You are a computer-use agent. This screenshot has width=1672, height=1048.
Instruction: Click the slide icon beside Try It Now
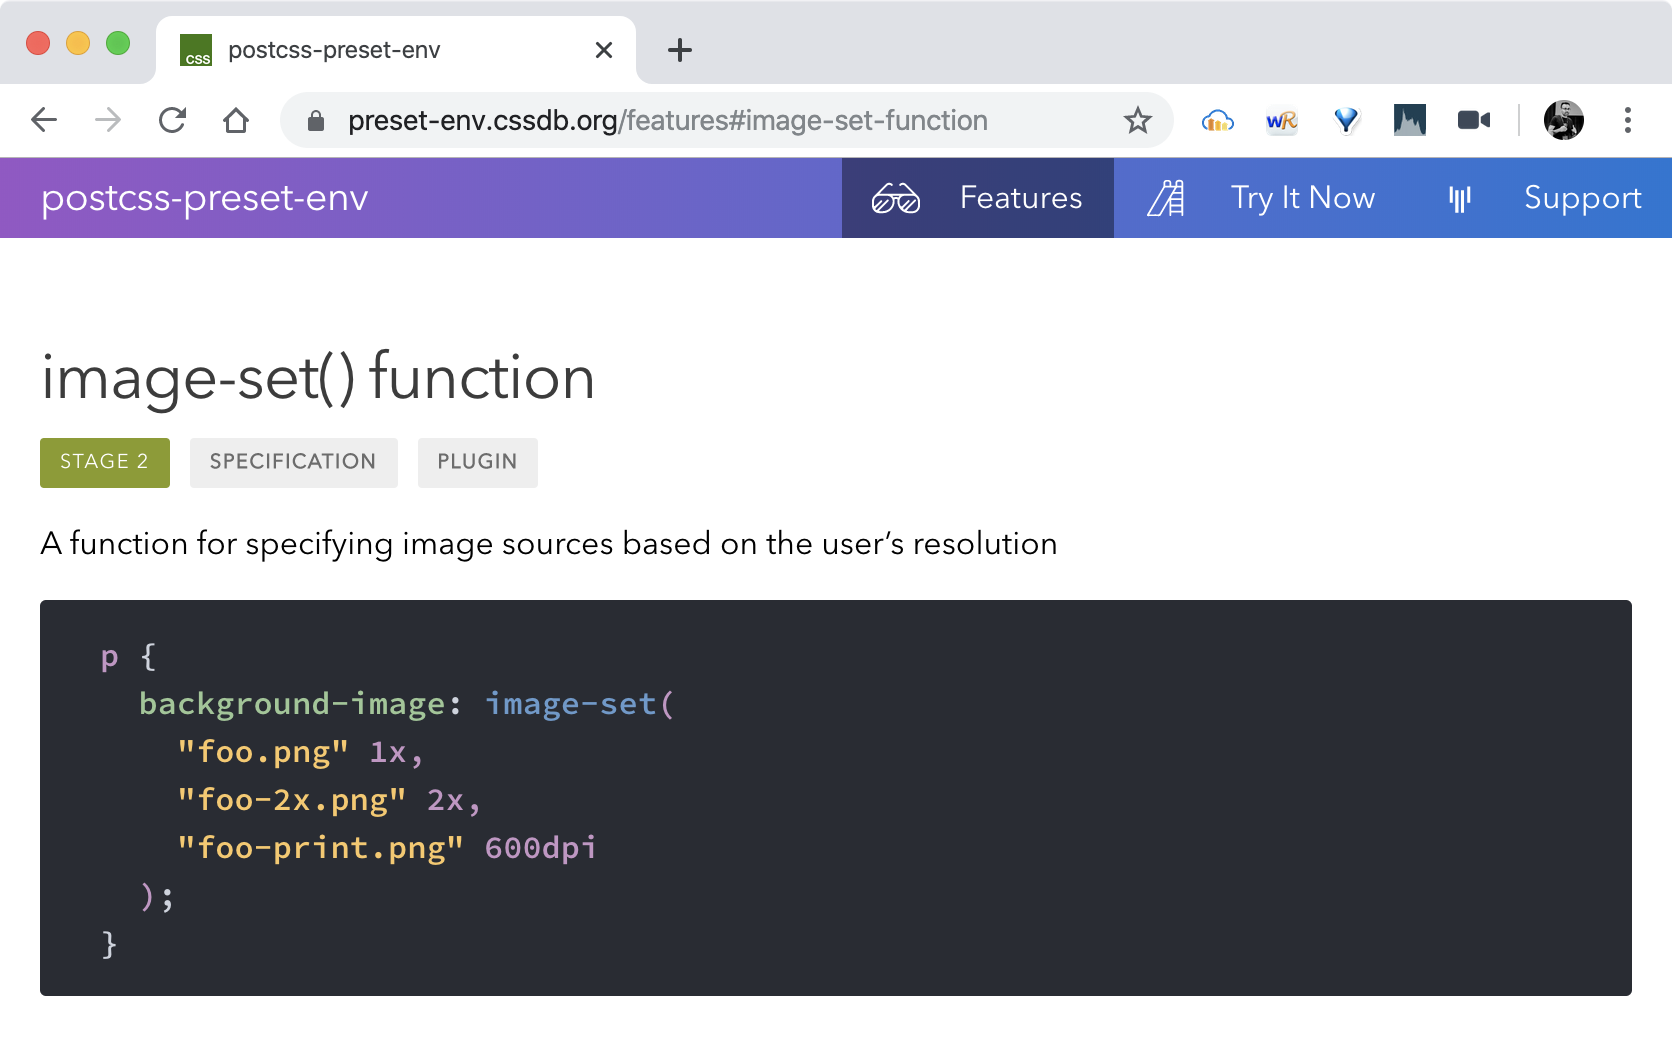click(x=1166, y=198)
